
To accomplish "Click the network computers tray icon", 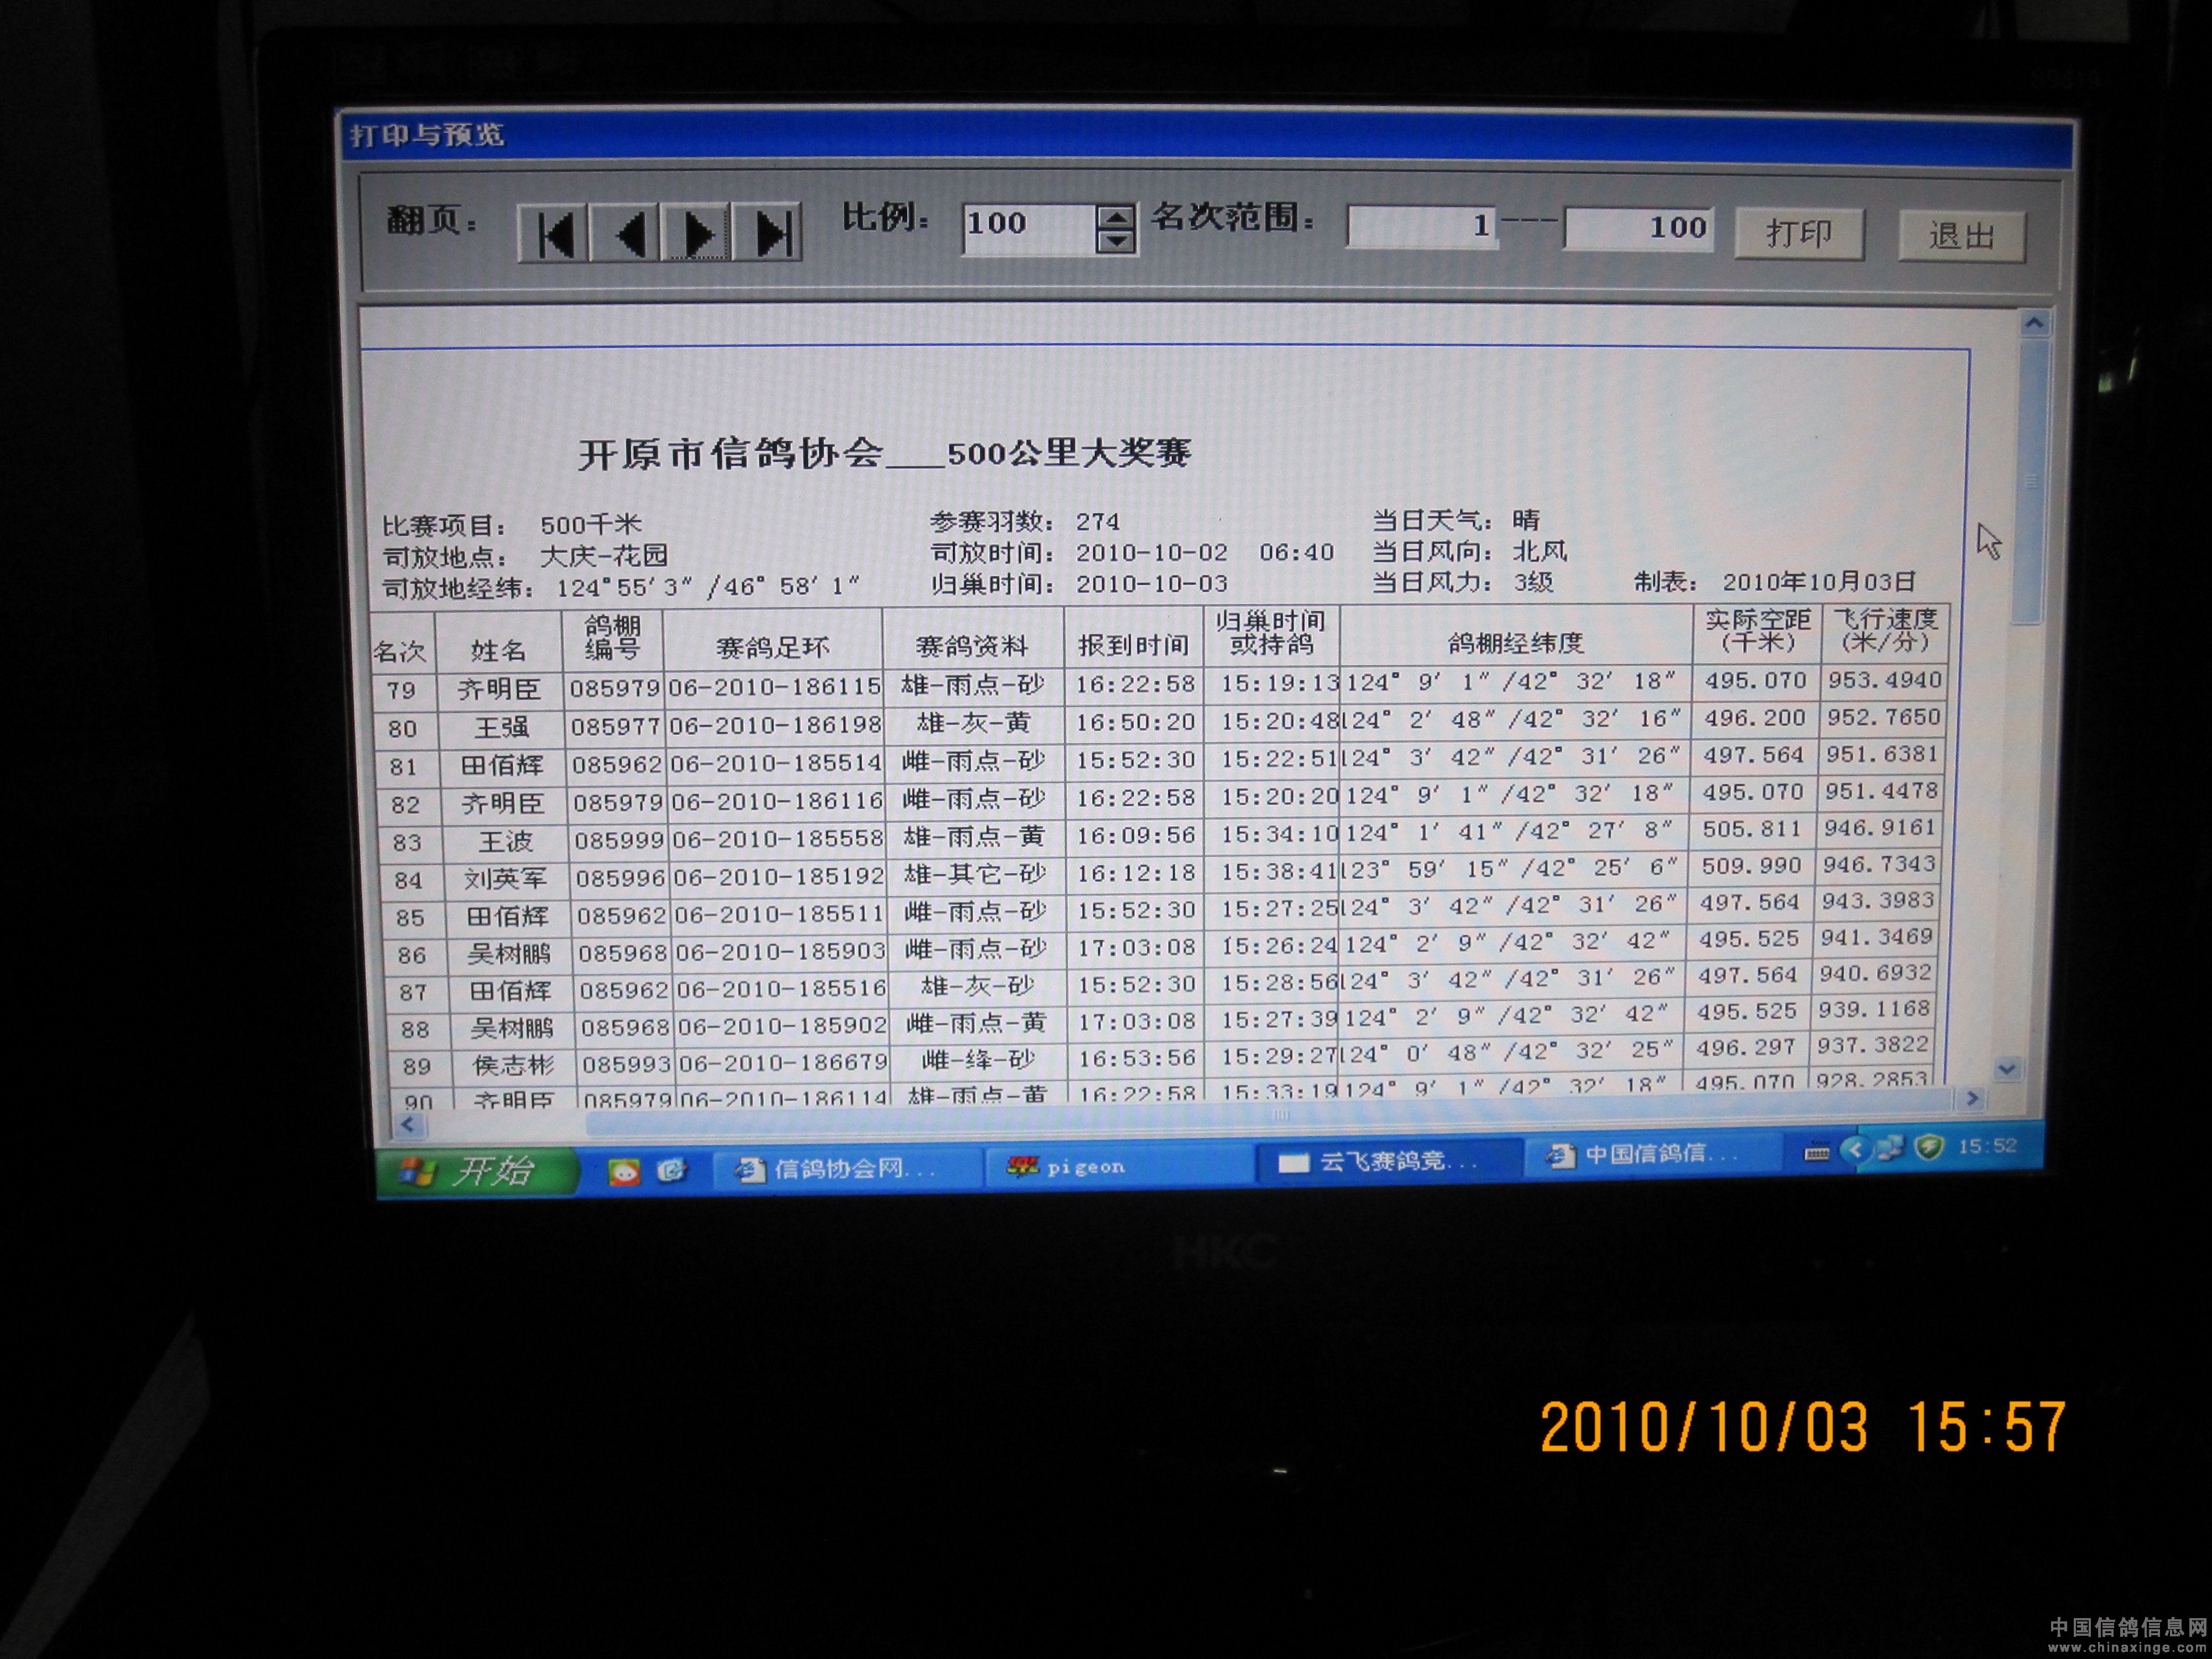I will pyautogui.click(x=1889, y=1149).
